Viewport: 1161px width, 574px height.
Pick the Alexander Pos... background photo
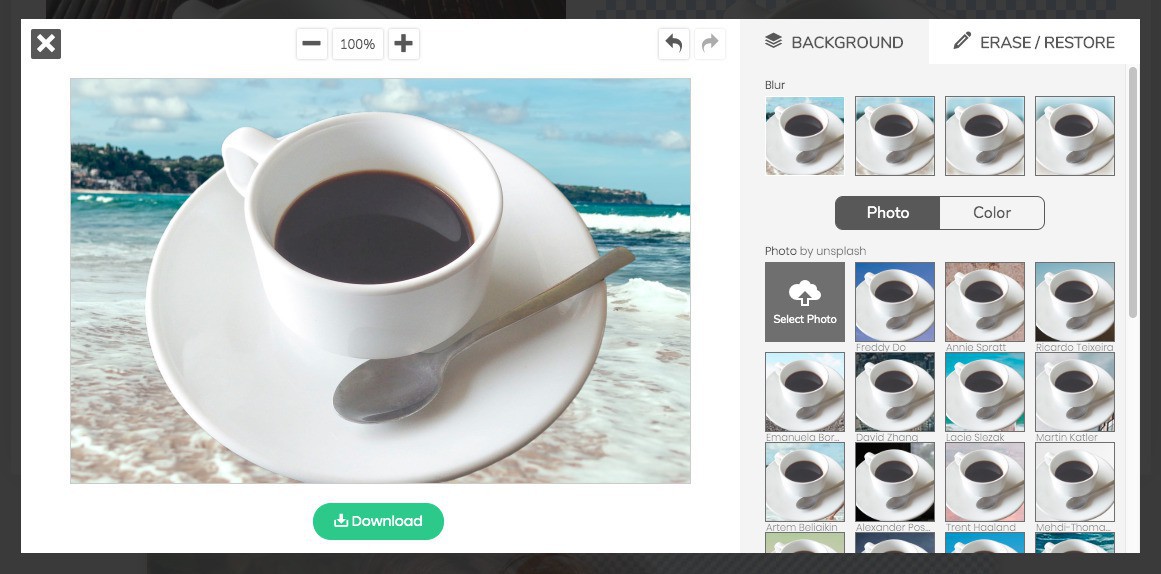(894, 482)
